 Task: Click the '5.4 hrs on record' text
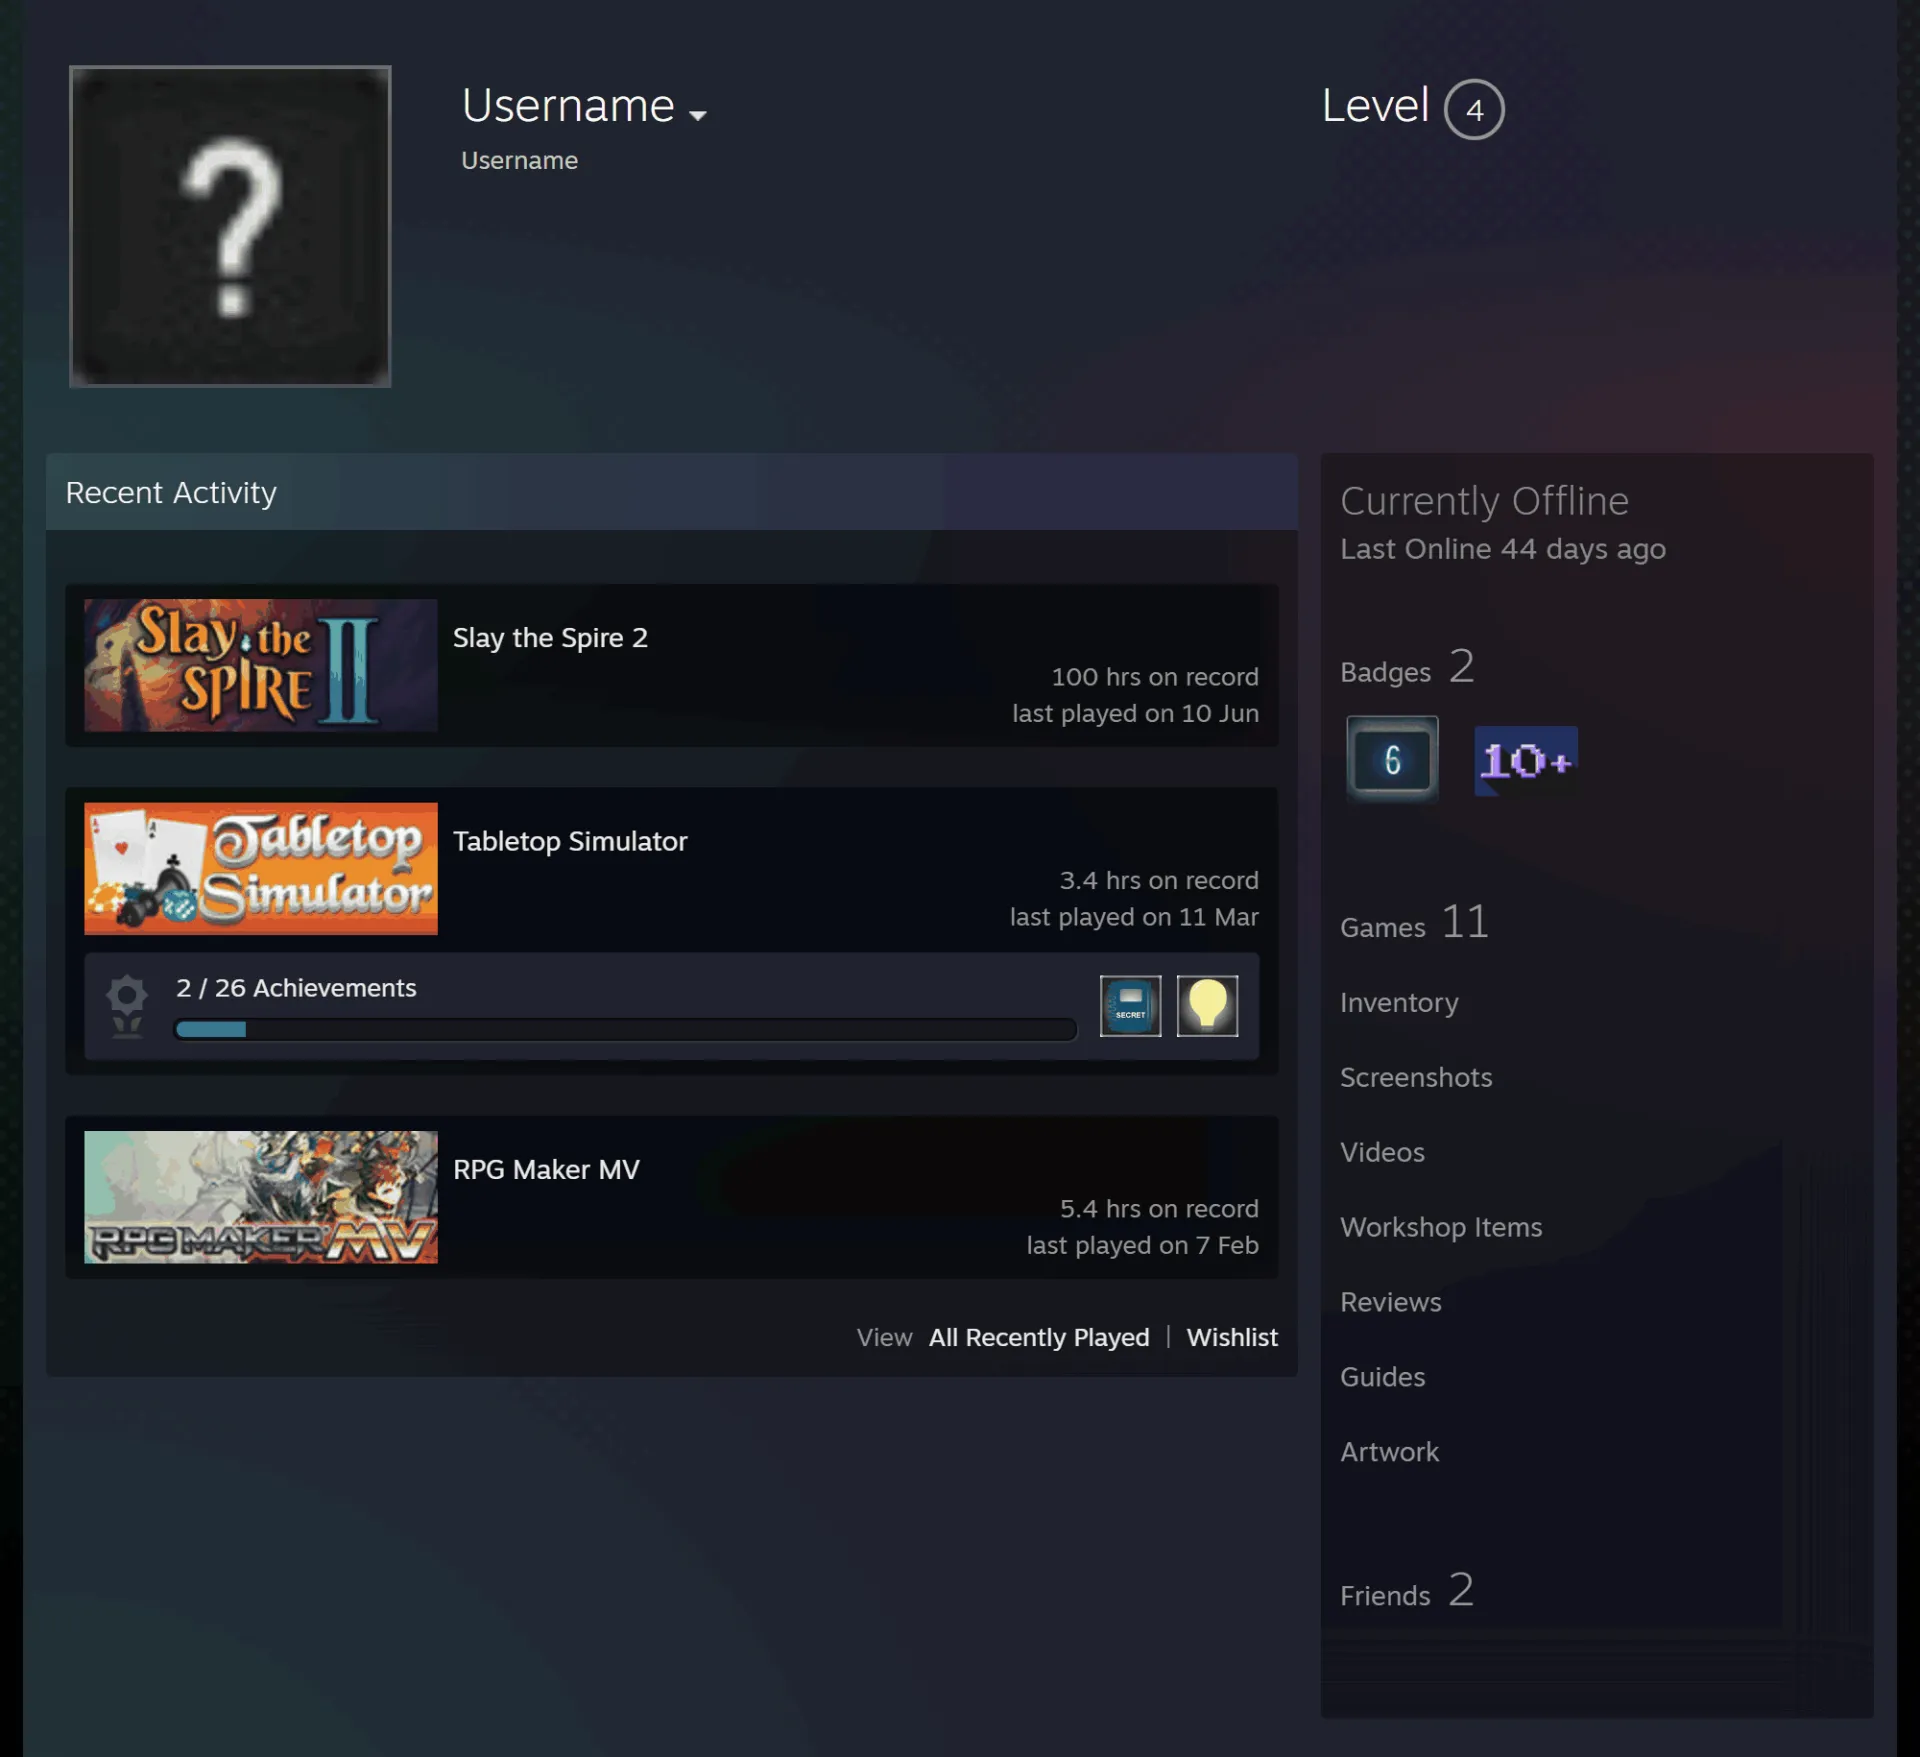pyautogui.click(x=1159, y=1209)
